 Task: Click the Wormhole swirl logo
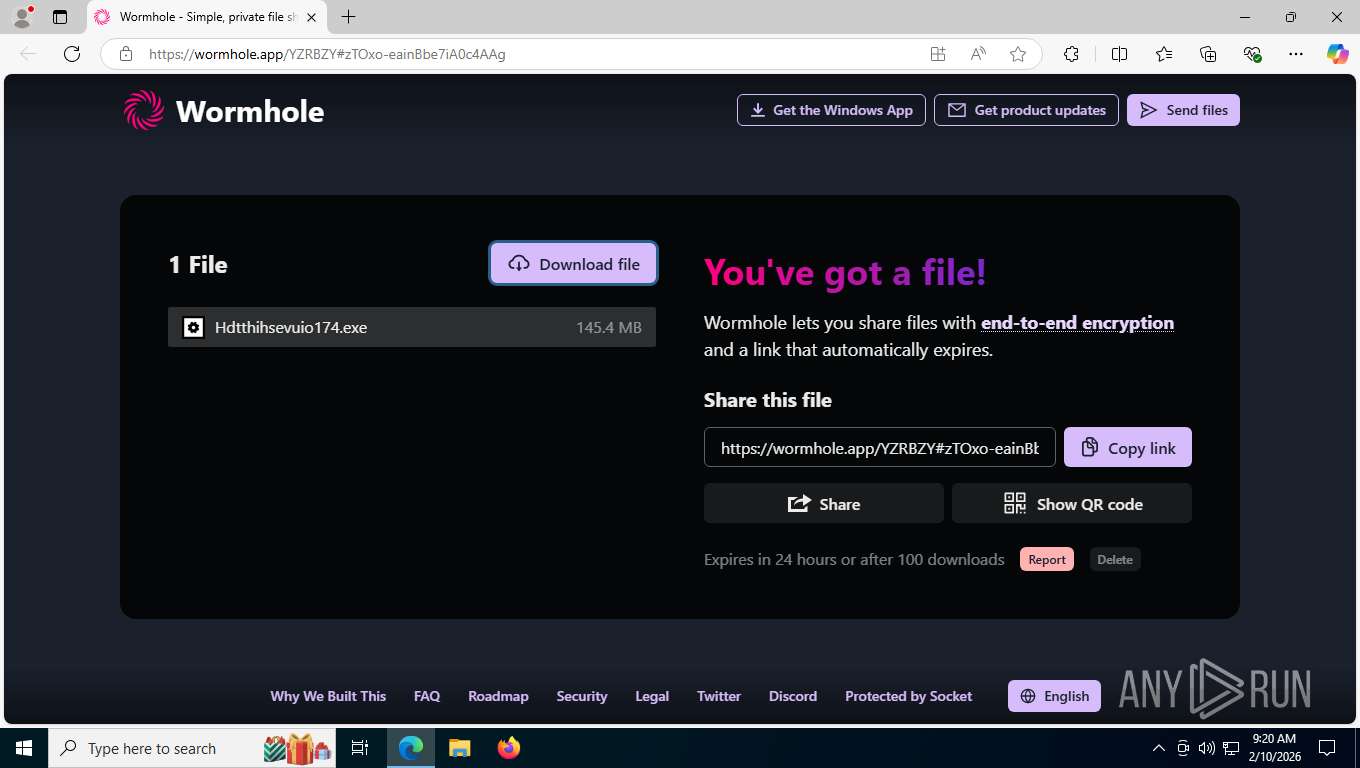point(143,110)
